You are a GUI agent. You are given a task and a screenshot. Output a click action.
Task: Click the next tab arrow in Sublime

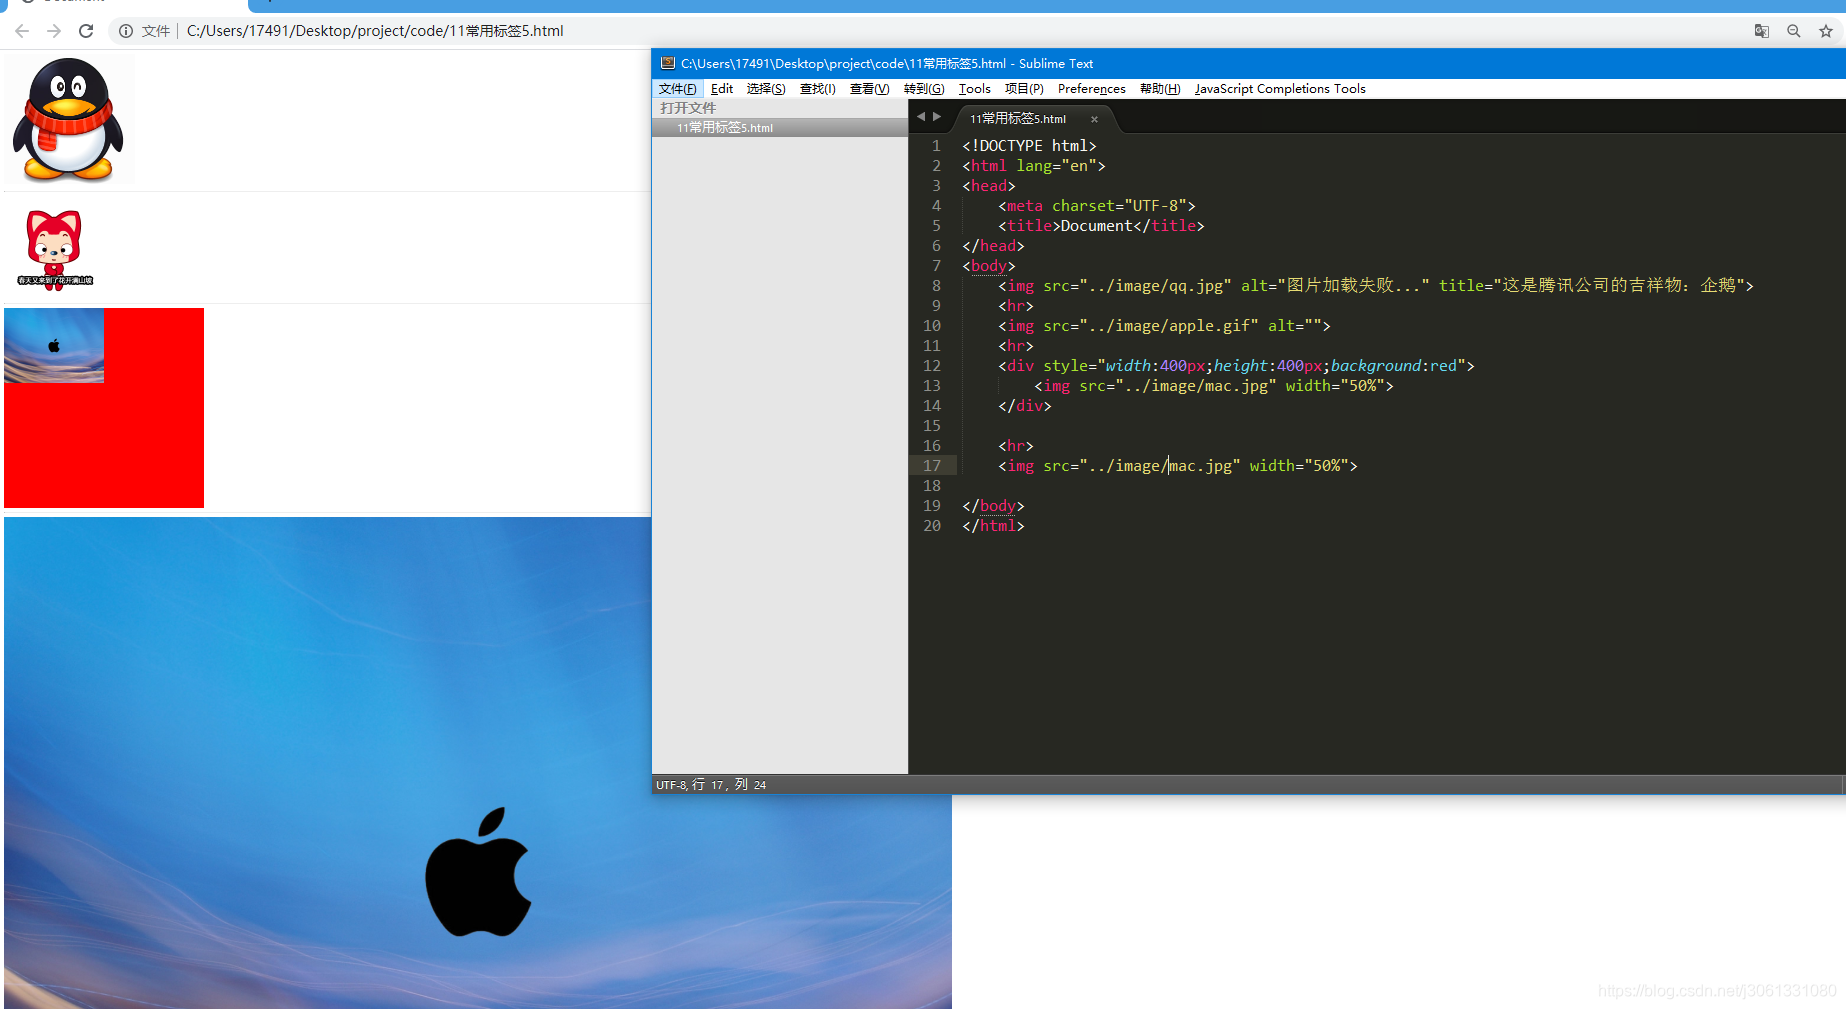[937, 117]
